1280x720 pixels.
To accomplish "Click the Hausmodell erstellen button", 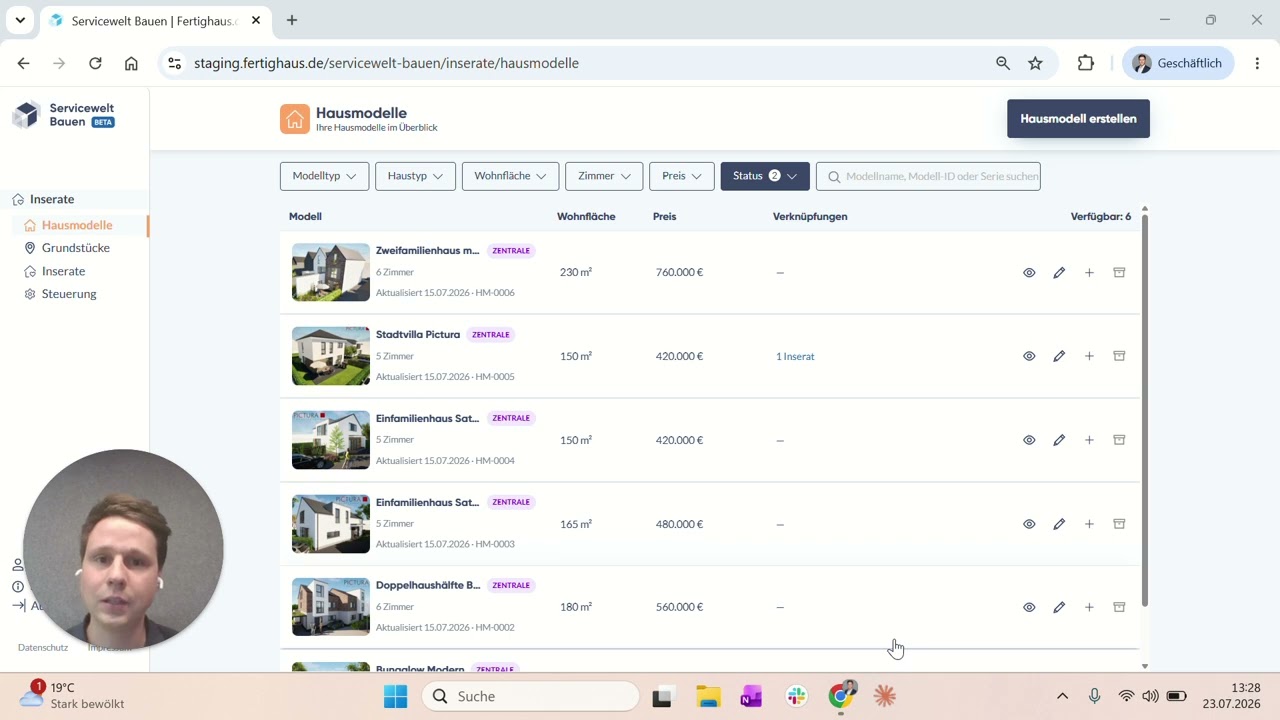I will [1078, 118].
